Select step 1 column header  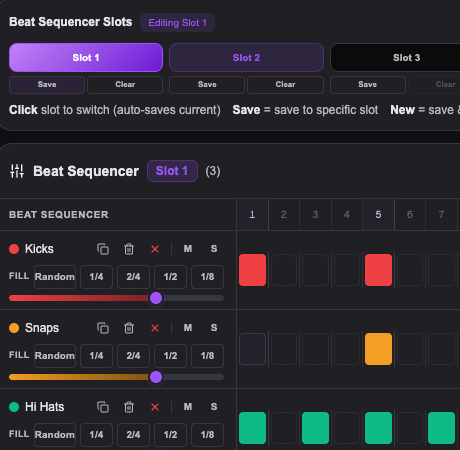[252, 215]
